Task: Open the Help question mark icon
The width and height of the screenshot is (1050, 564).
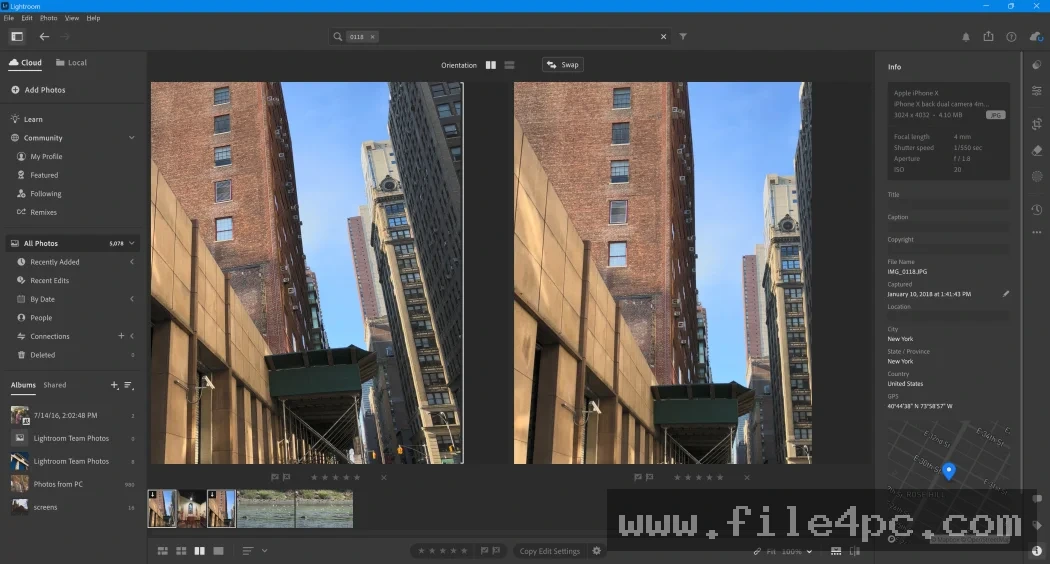Action: pyautogui.click(x=1011, y=37)
